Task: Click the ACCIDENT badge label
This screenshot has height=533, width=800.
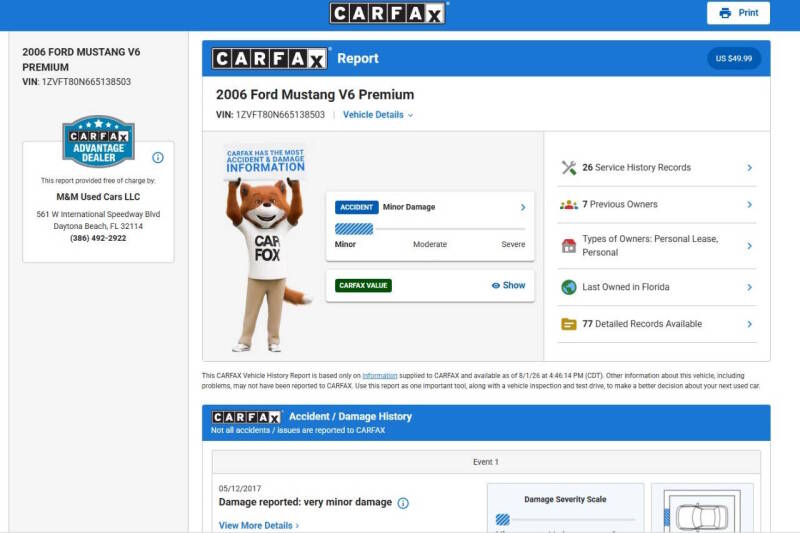Action: [357, 207]
